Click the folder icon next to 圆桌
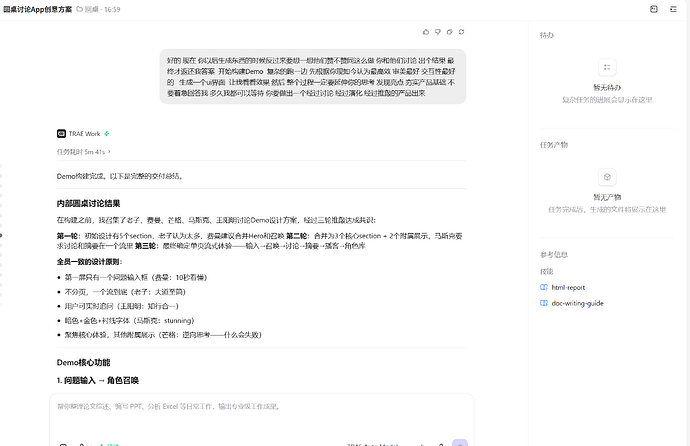Screen dimensions: 690x446 tap(80, 9)
